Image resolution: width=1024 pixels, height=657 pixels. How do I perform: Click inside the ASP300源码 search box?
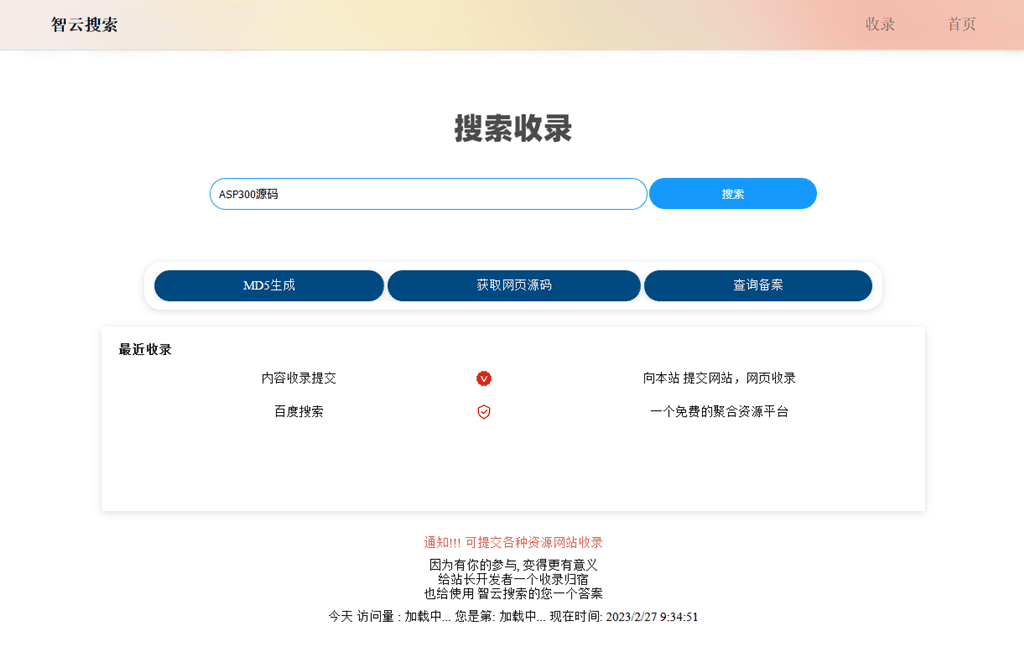[x=428, y=193]
